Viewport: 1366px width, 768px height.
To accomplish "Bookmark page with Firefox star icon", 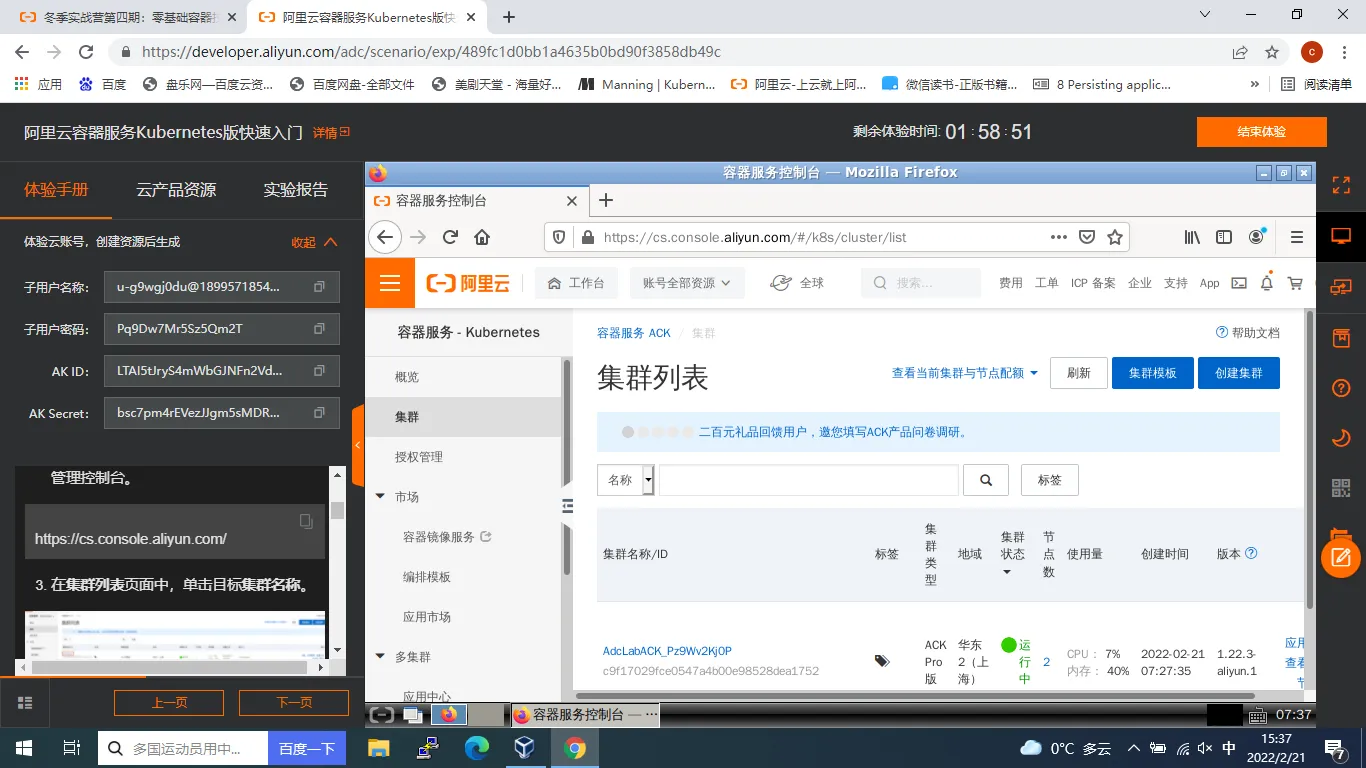I will coord(1115,237).
